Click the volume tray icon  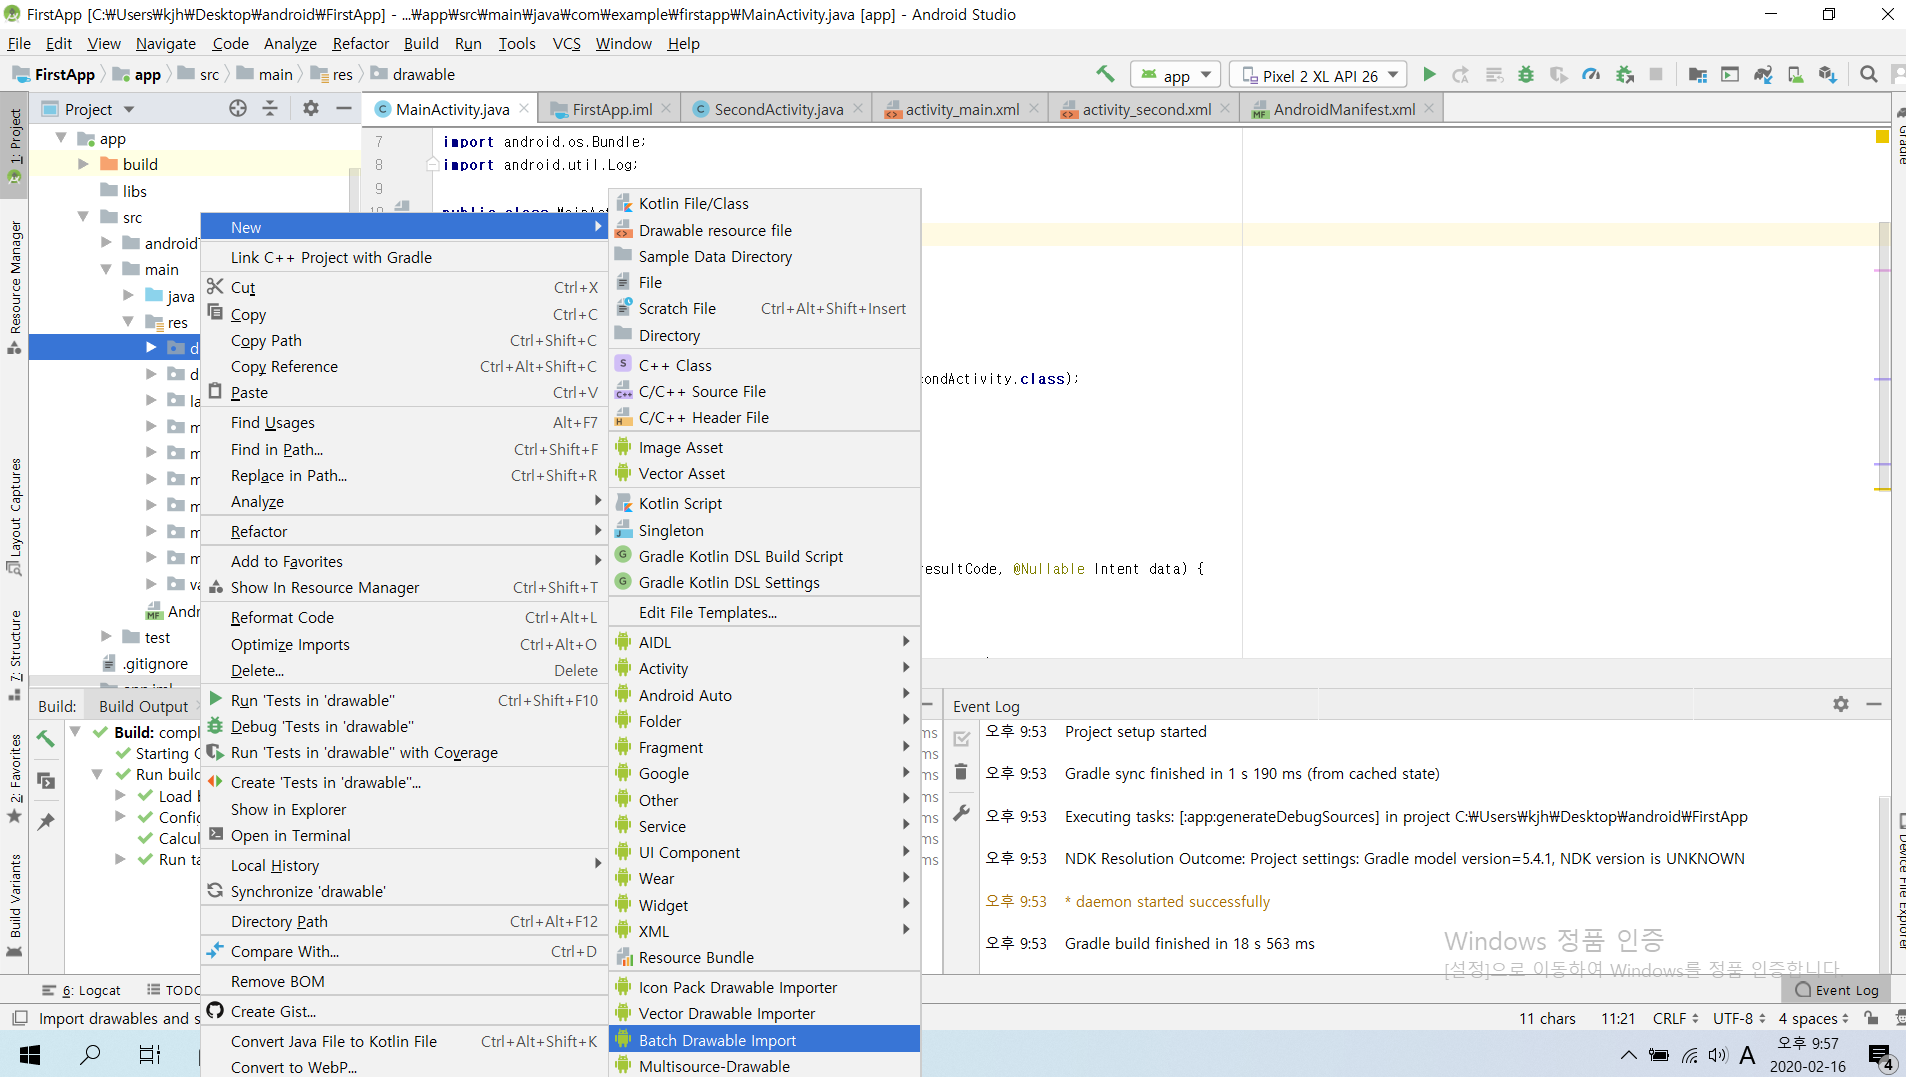point(1717,1055)
